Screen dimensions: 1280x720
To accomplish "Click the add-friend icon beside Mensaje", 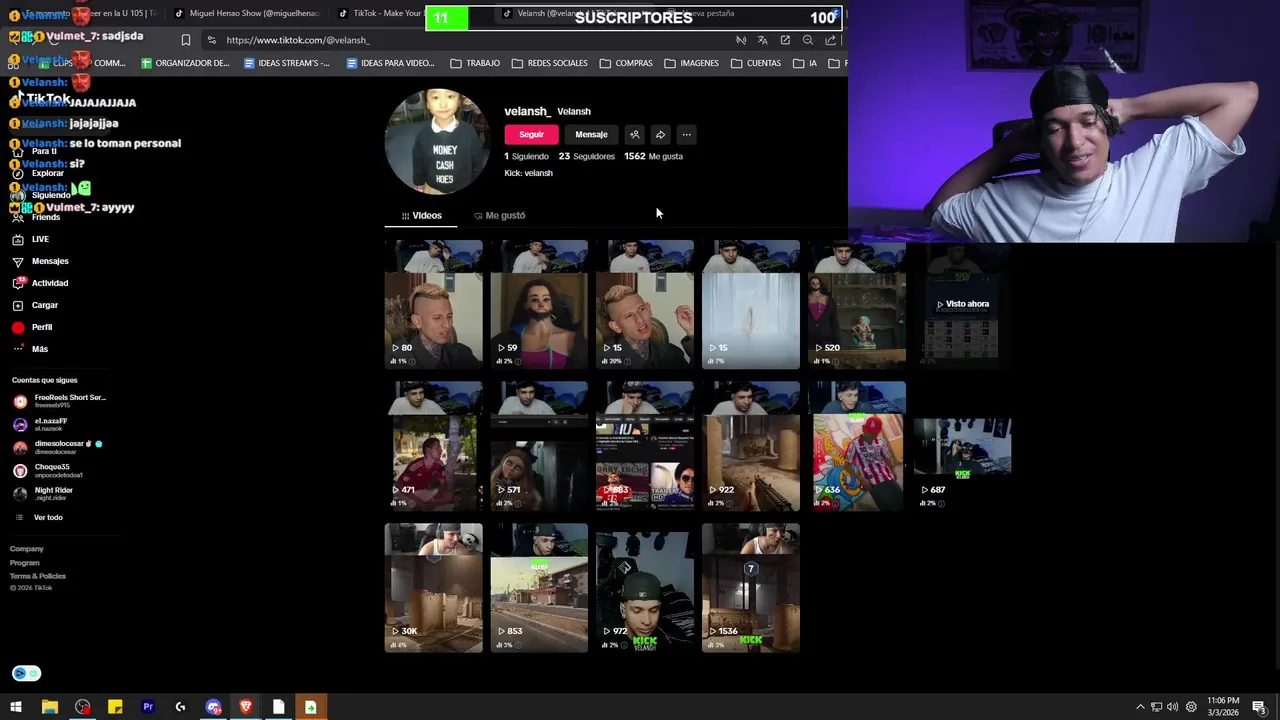I will pyautogui.click(x=634, y=134).
